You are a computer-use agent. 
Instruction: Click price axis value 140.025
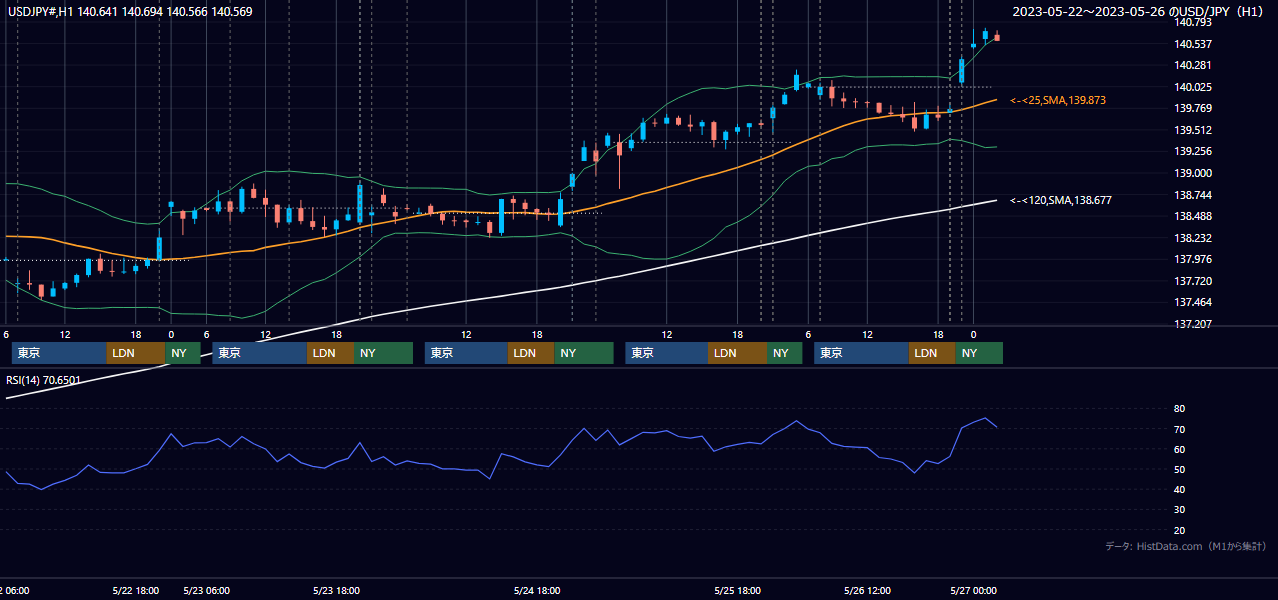click(1191, 87)
